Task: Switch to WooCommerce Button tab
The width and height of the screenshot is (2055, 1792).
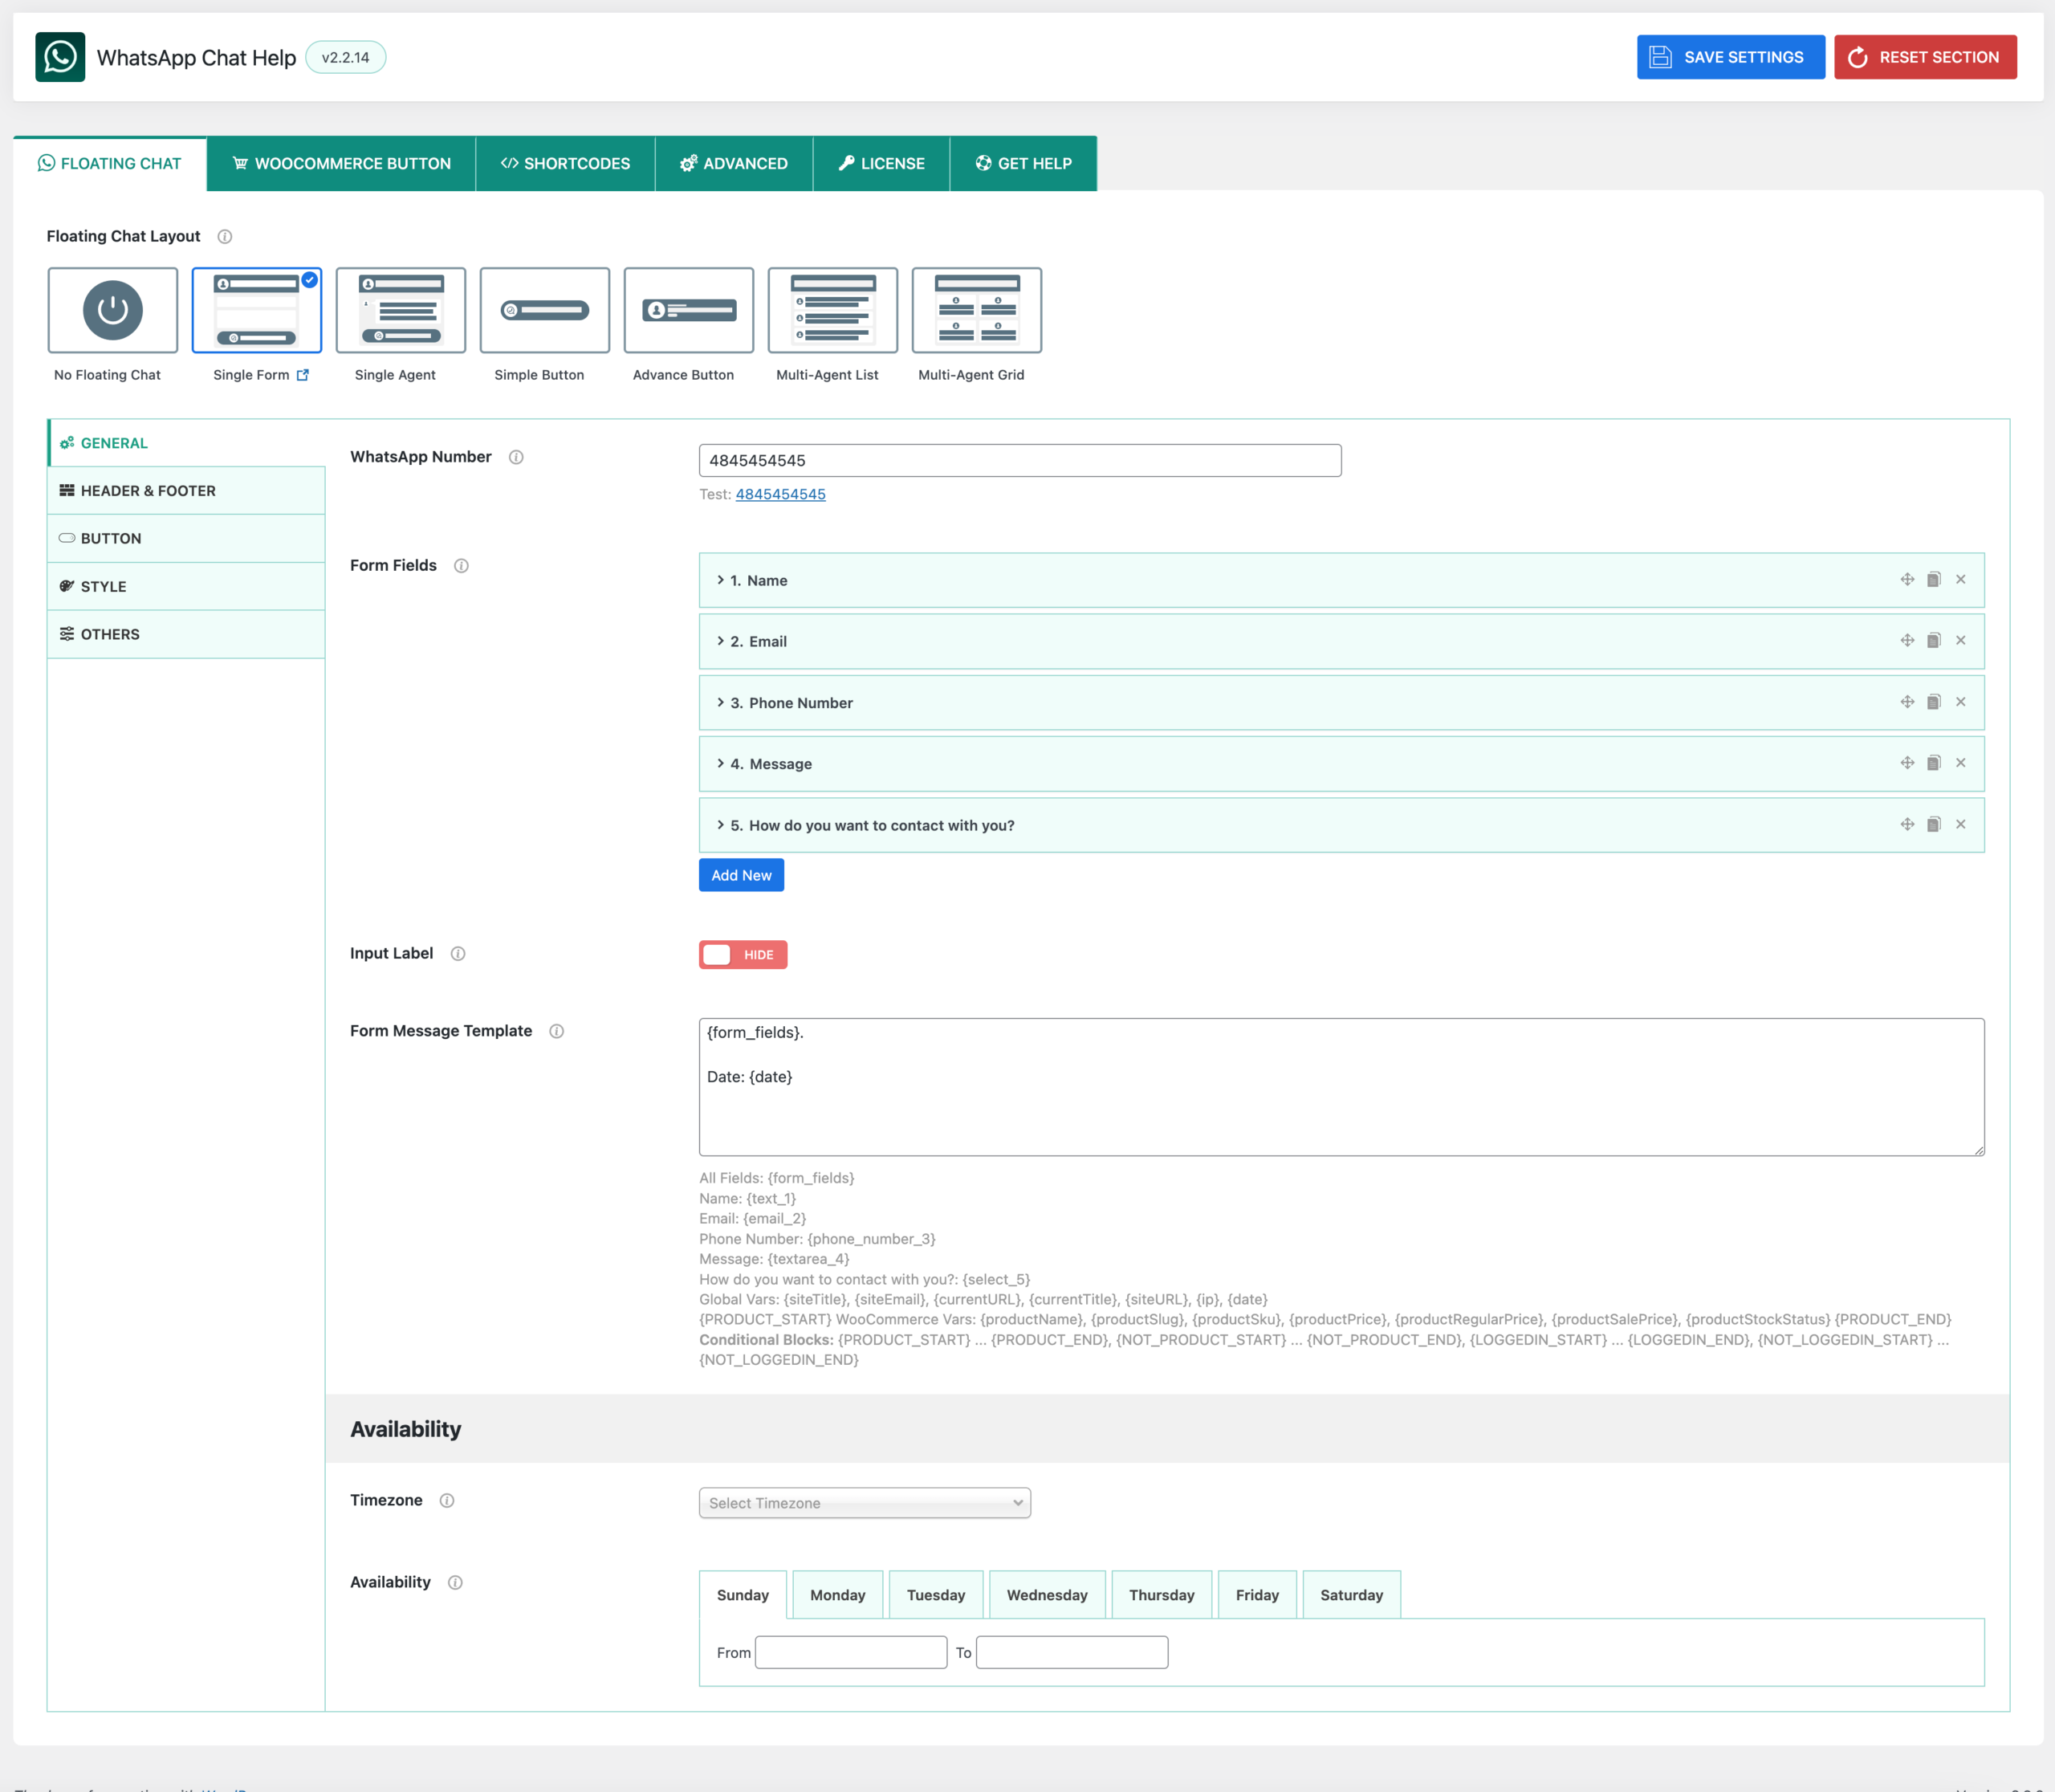Action: pos(342,163)
